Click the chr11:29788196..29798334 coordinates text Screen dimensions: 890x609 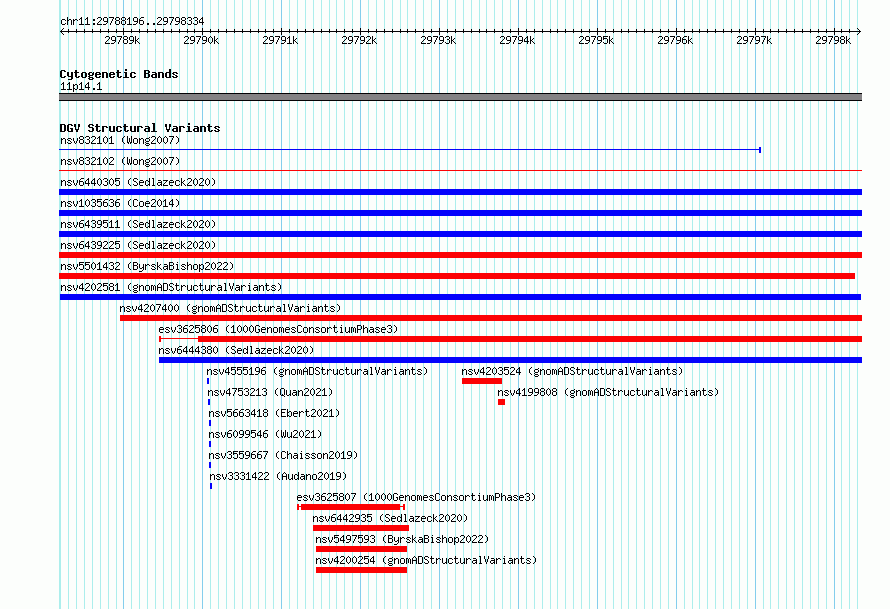(132, 22)
